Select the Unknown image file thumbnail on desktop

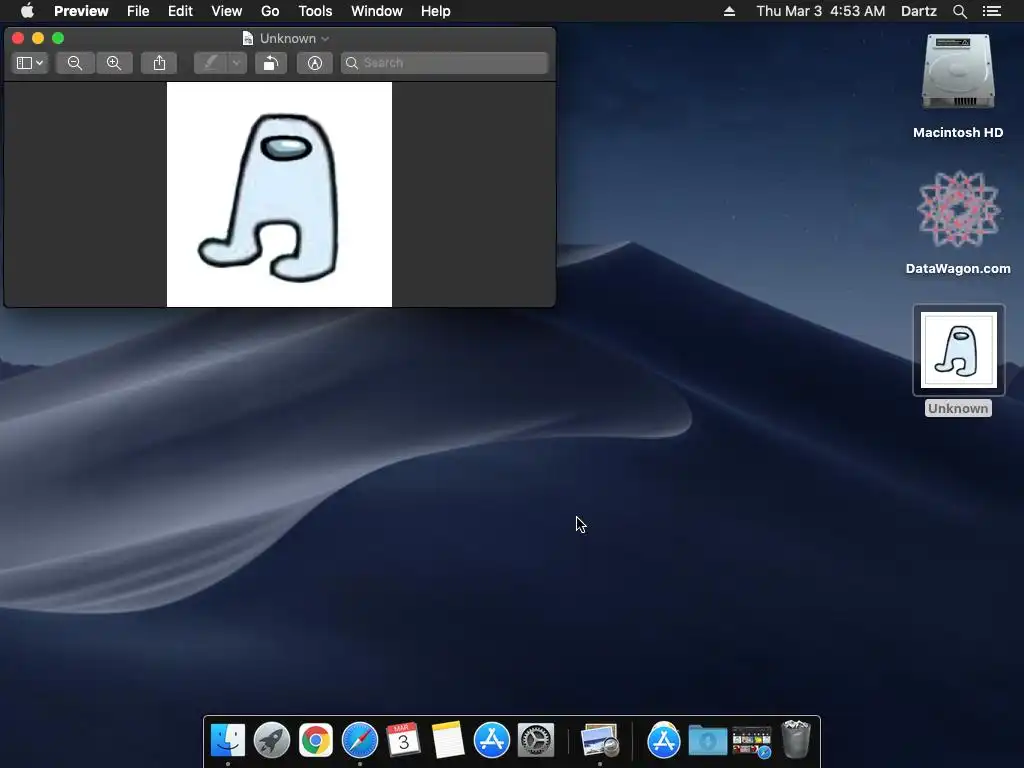point(959,350)
